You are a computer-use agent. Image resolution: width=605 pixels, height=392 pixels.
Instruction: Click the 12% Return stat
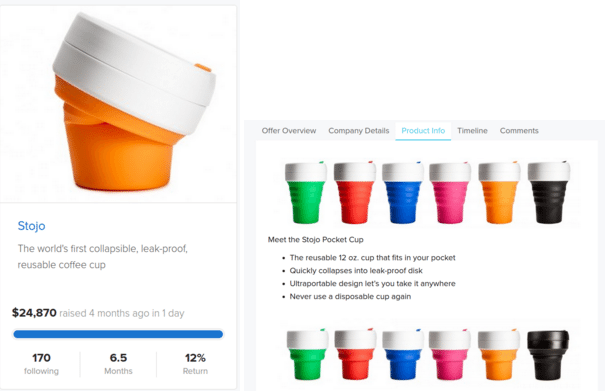pos(195,364)
